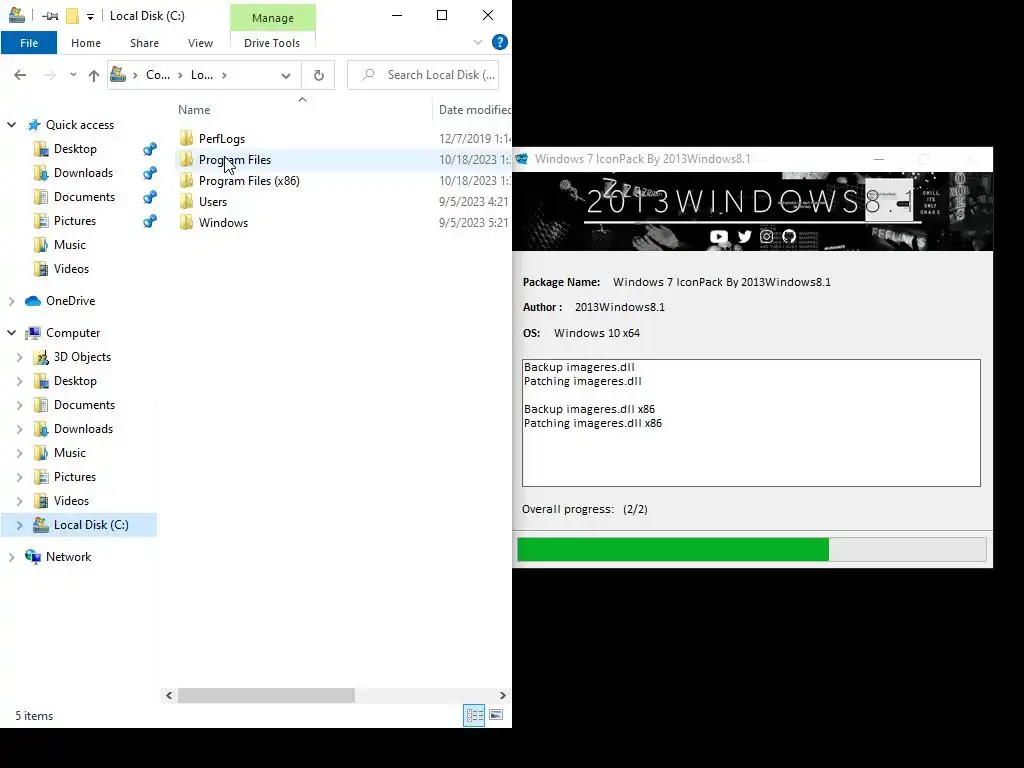Sort by the Name column header
The height and width of the screenshot is (768, 1024).
click(x=194, y=110)
